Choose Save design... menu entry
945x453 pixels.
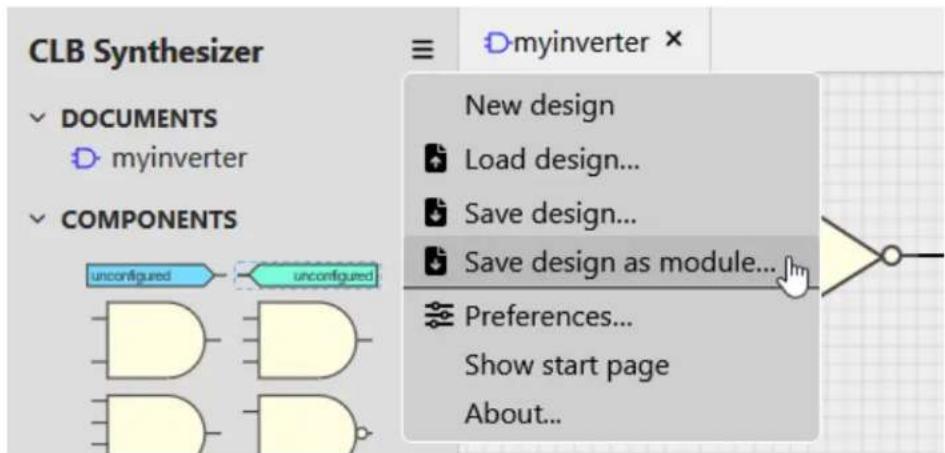(611, 213)
